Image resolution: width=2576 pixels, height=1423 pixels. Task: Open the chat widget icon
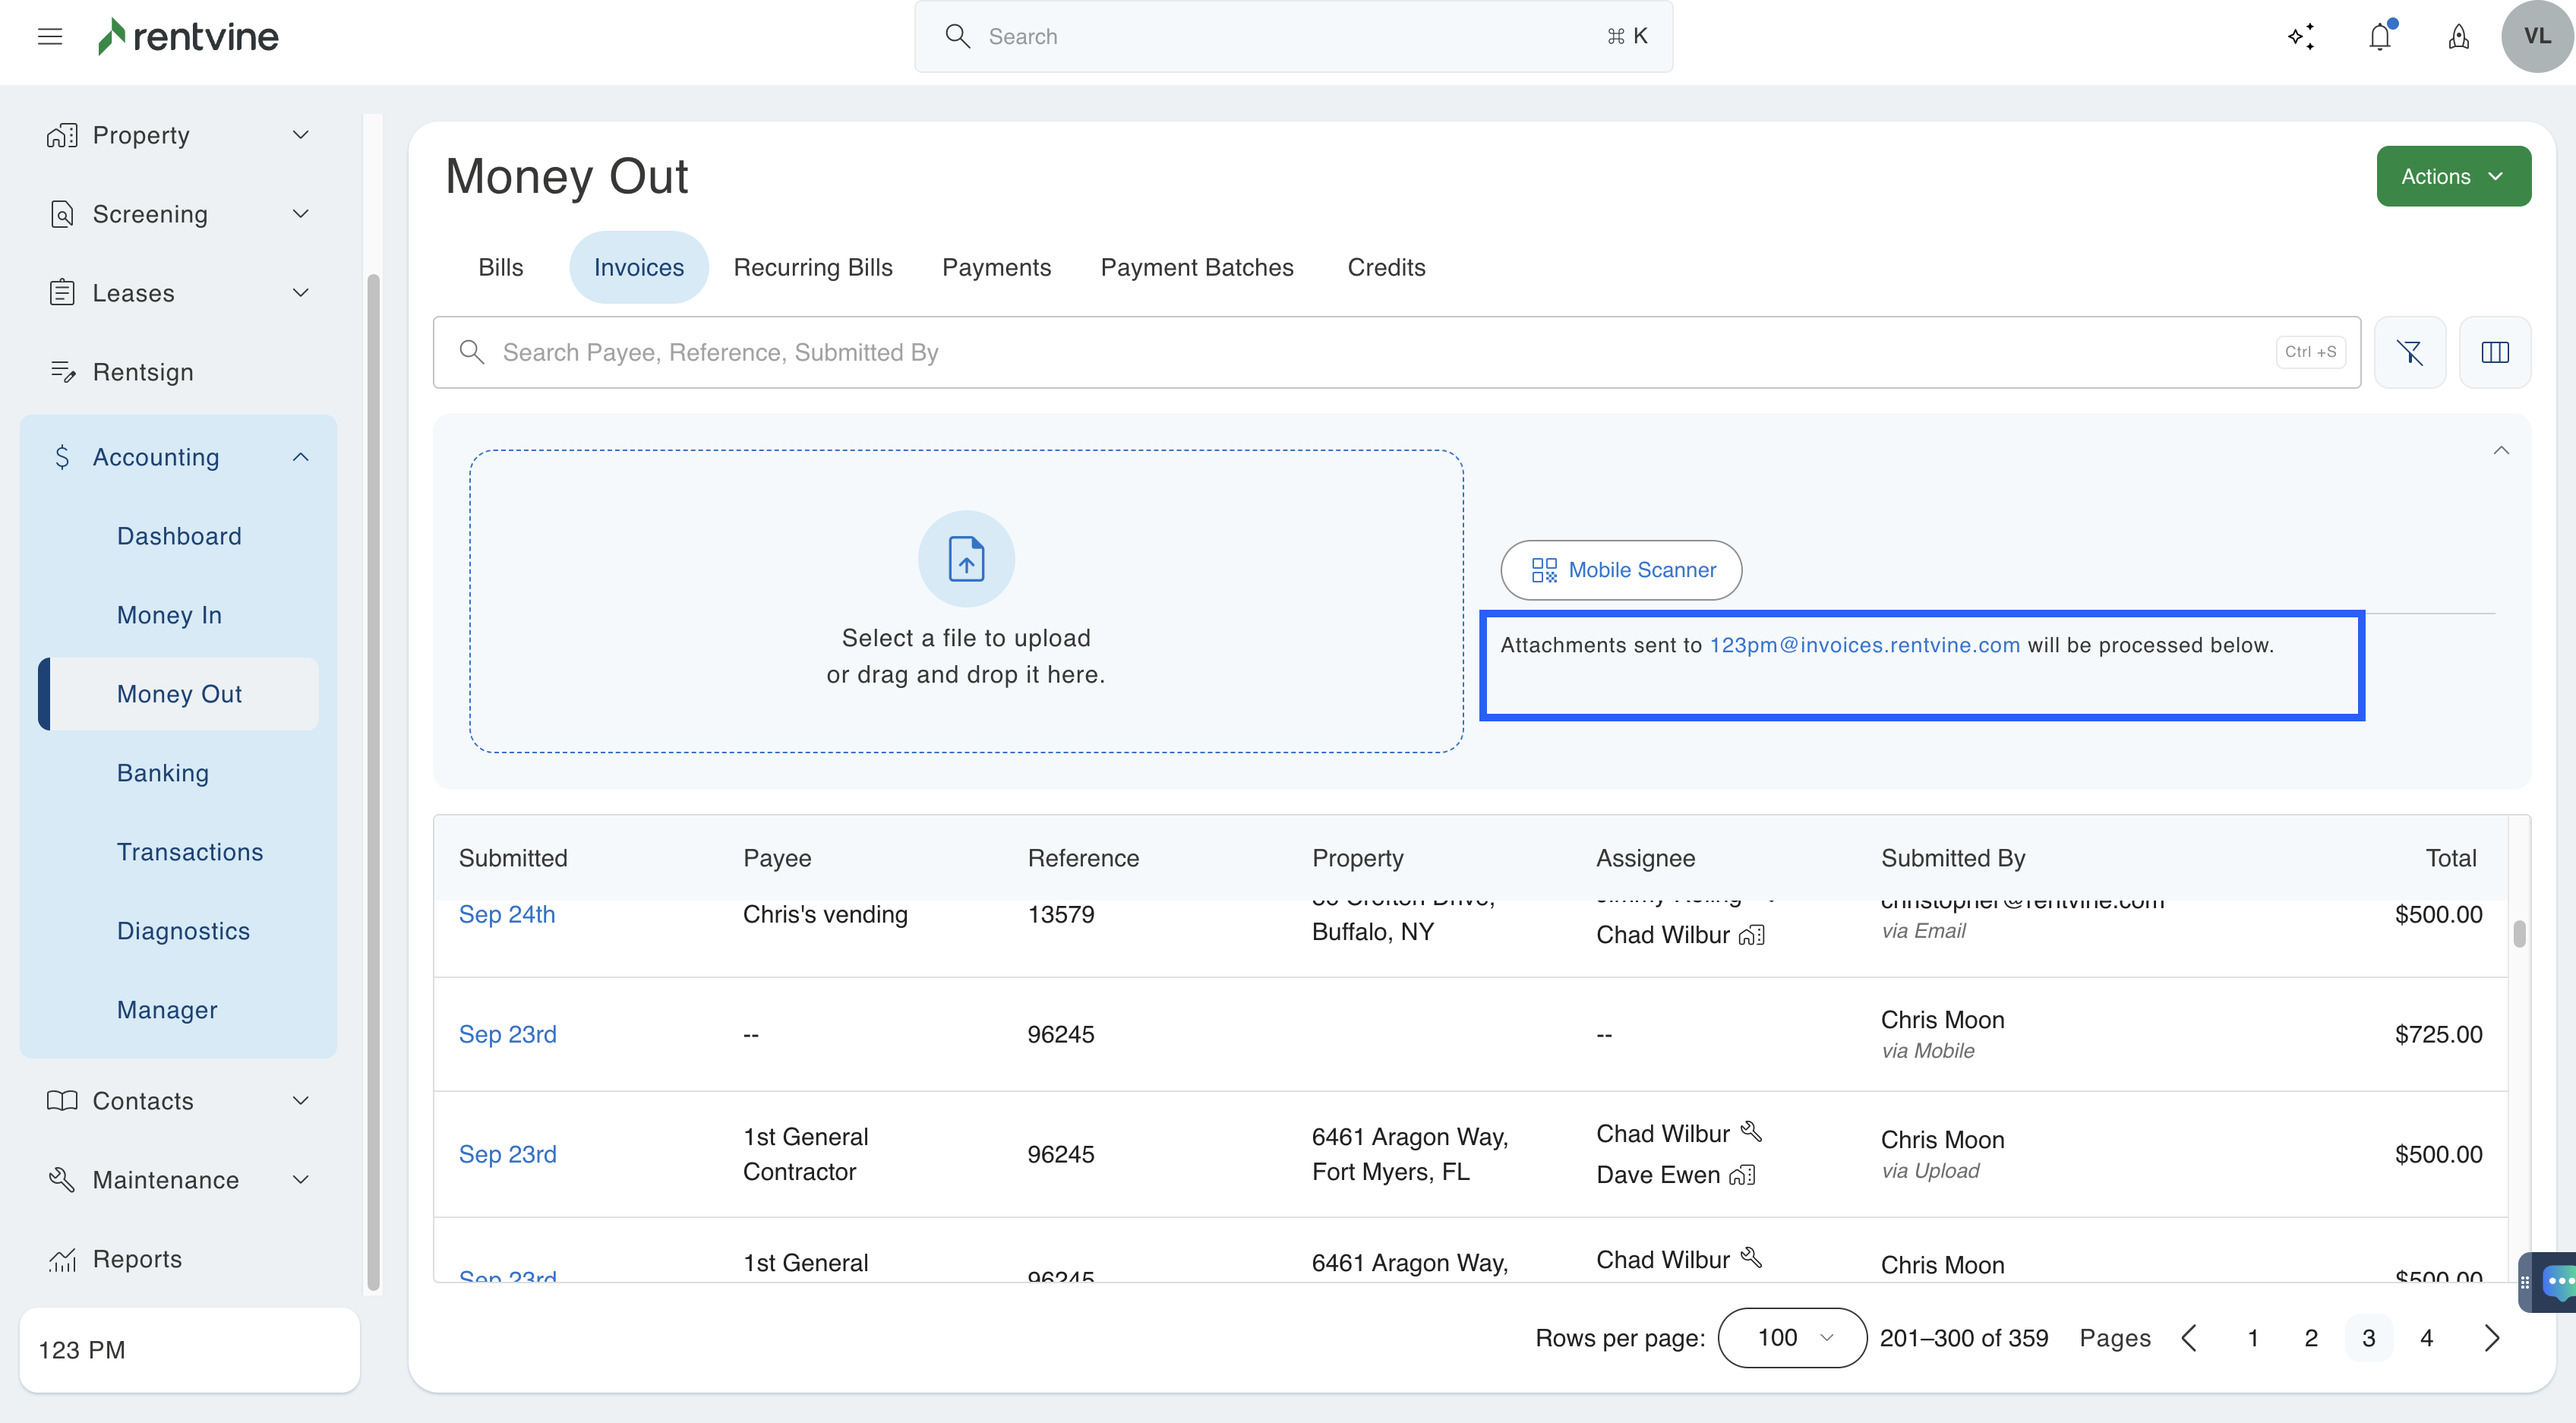pos(2557,1281)
